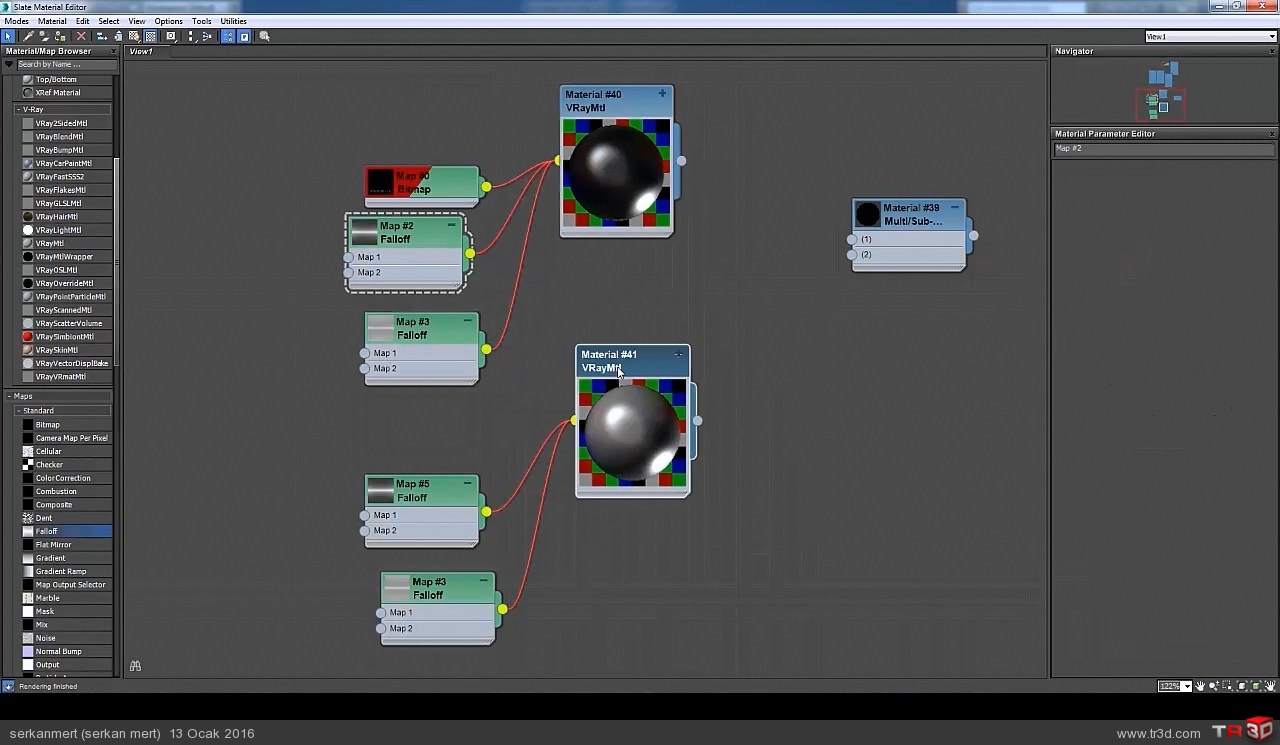1280x745 pixels.
Task: Collapse the Material #39 Multi/Sub node
Action: tap(955, 207)
